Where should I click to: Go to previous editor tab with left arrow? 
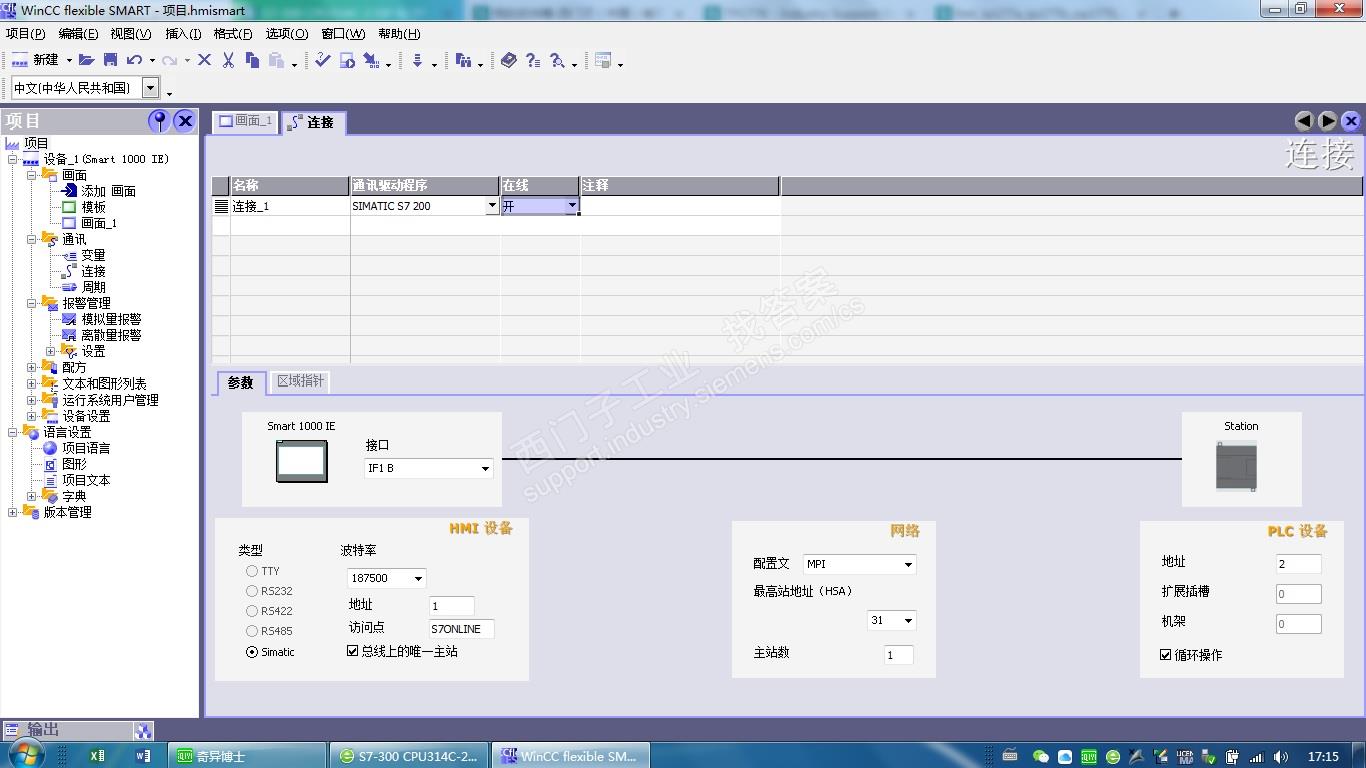(x=1304, y=121)
